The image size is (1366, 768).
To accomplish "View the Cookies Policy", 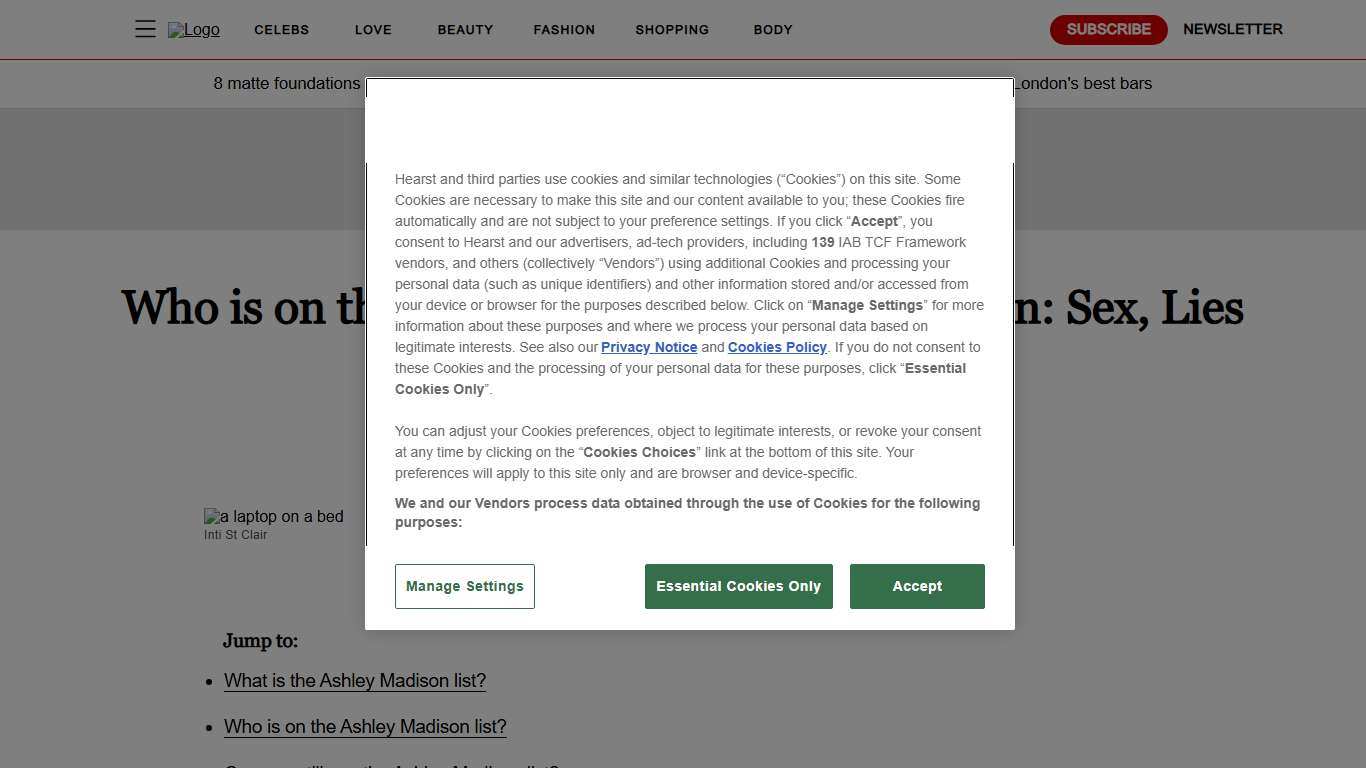I will (777, 347).
